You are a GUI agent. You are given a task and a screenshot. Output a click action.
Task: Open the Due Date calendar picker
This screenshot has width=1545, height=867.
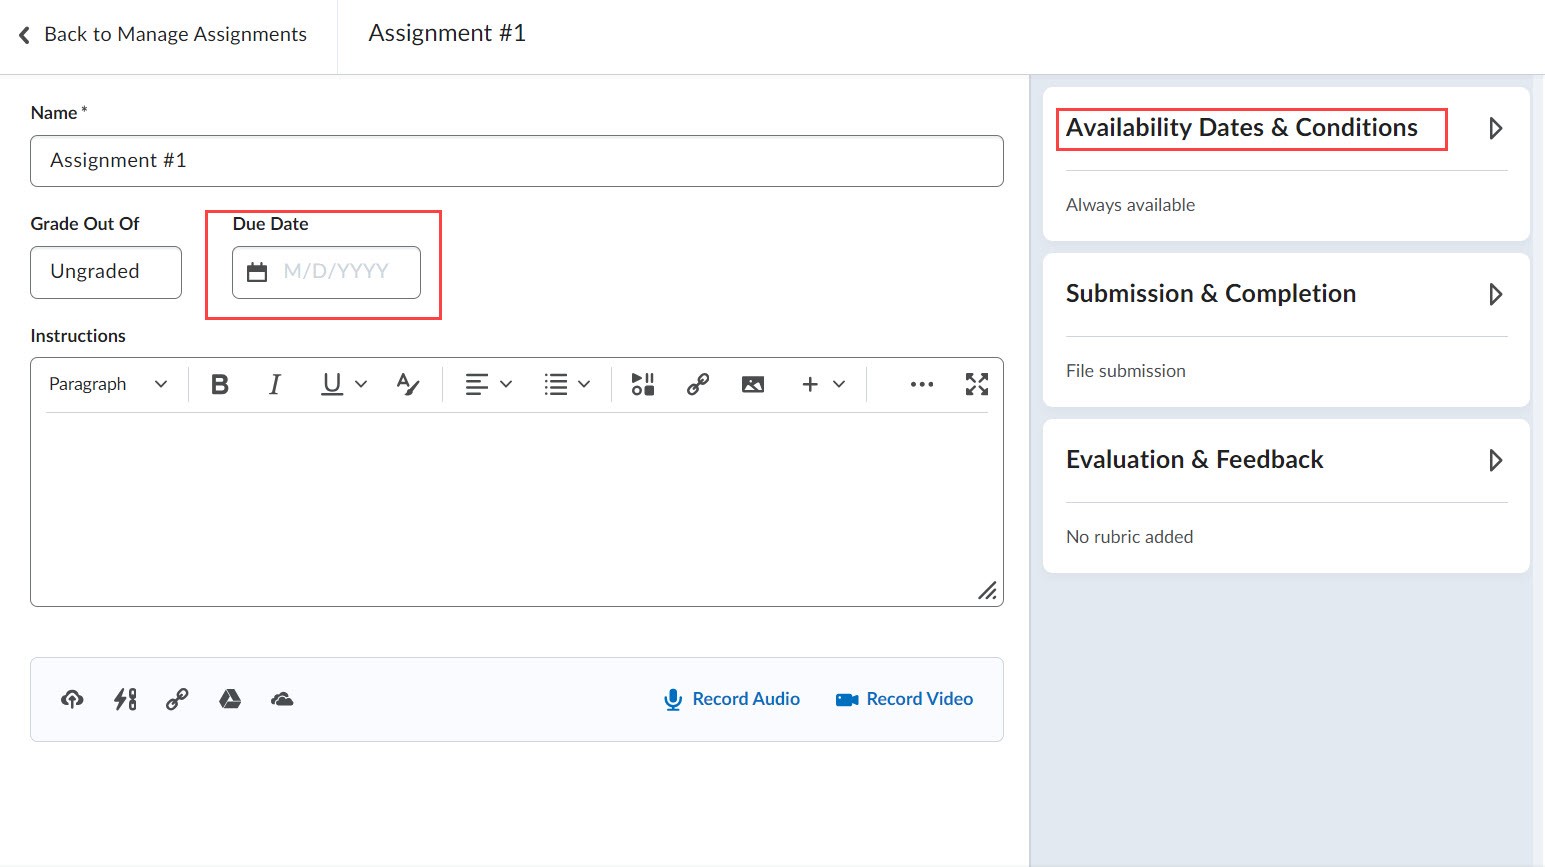pyautogui.click(x=256, y=271)
